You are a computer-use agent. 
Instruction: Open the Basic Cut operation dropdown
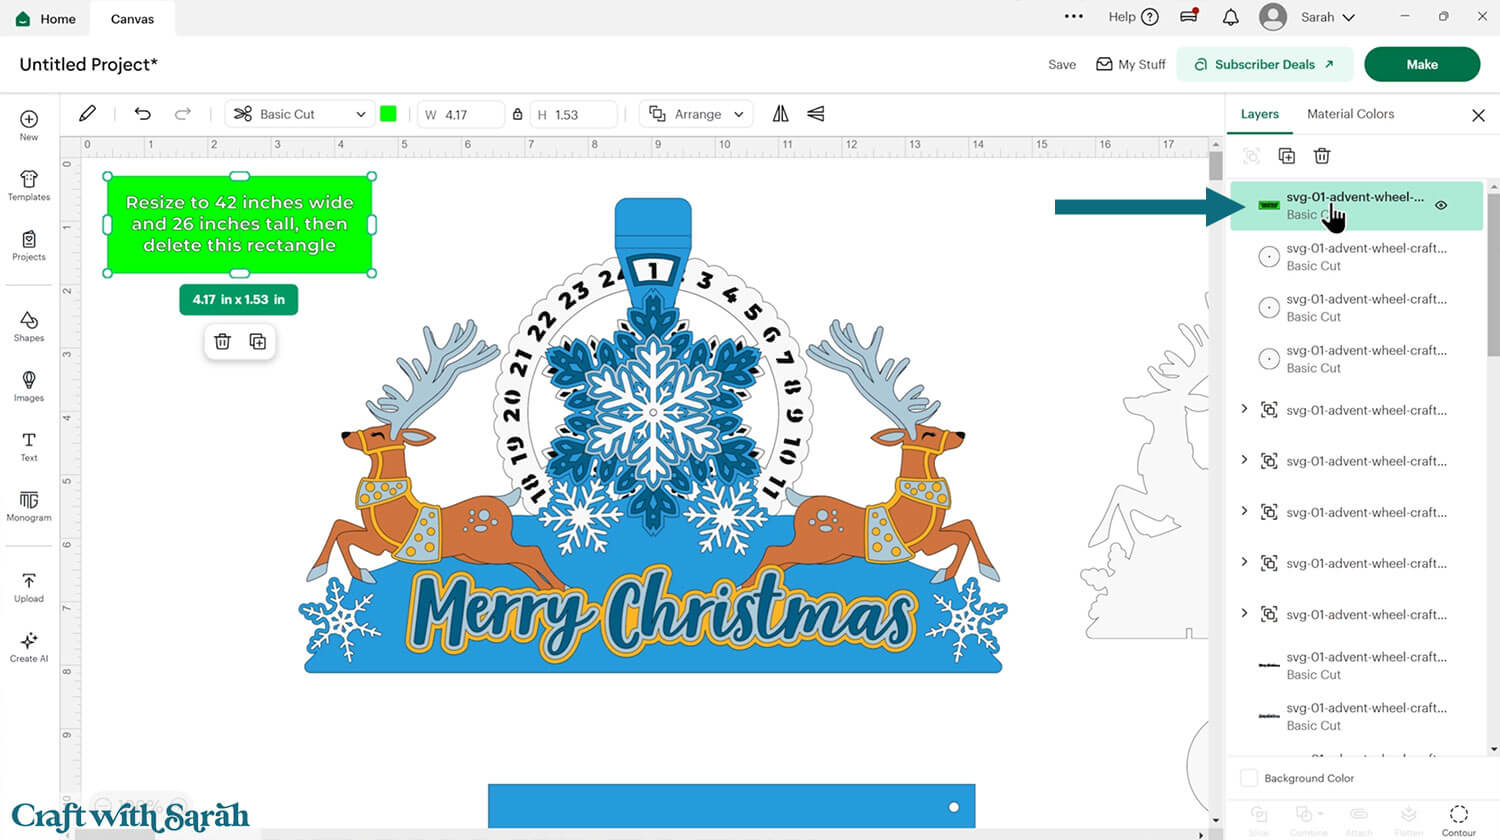(x=300, y=114)
